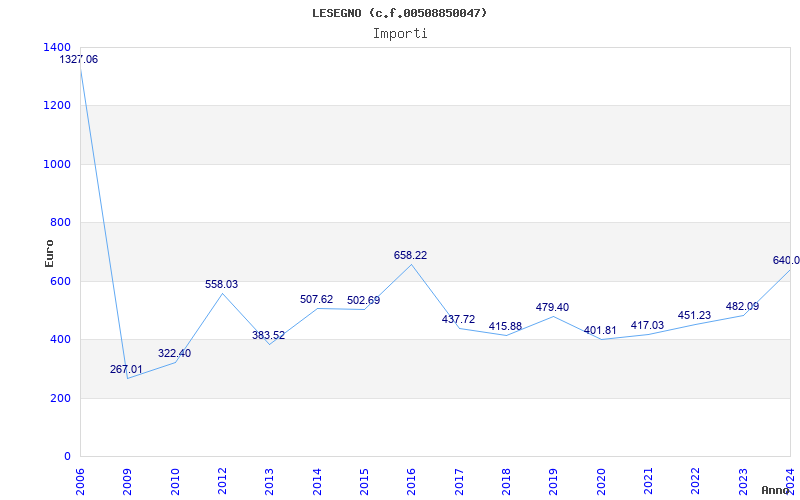Click the Anno x-axis title
800x500 pixels.
point(776,490)
